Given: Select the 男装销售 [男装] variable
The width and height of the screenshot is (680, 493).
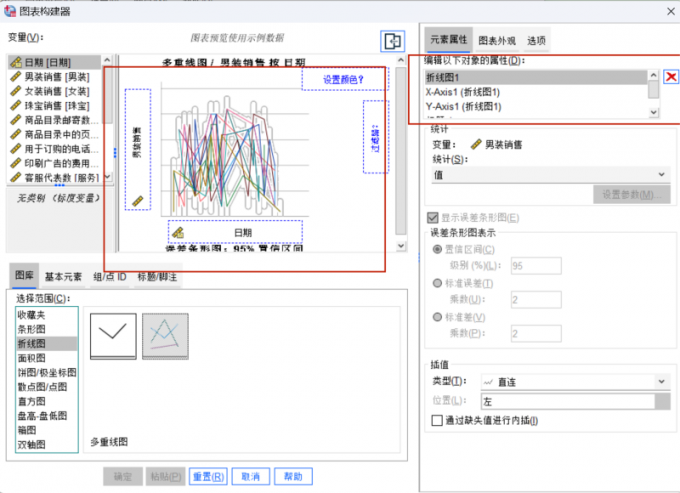Looking at the screenshot, I should coord(55,77).
